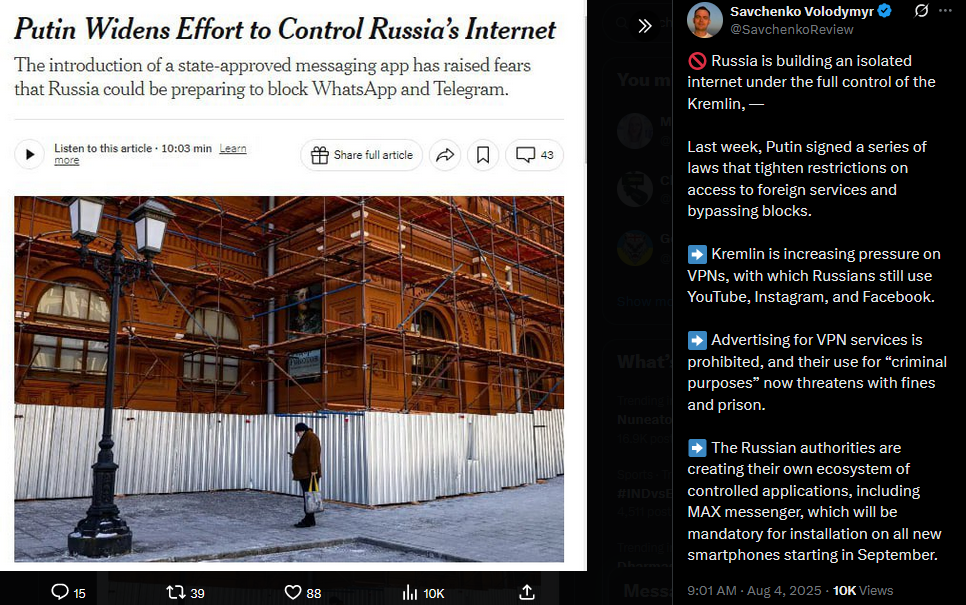Viewport: 966px width, 605px height.
Task: Click the Savchenko Volodymyr display name
Action: tap(802, 11)
